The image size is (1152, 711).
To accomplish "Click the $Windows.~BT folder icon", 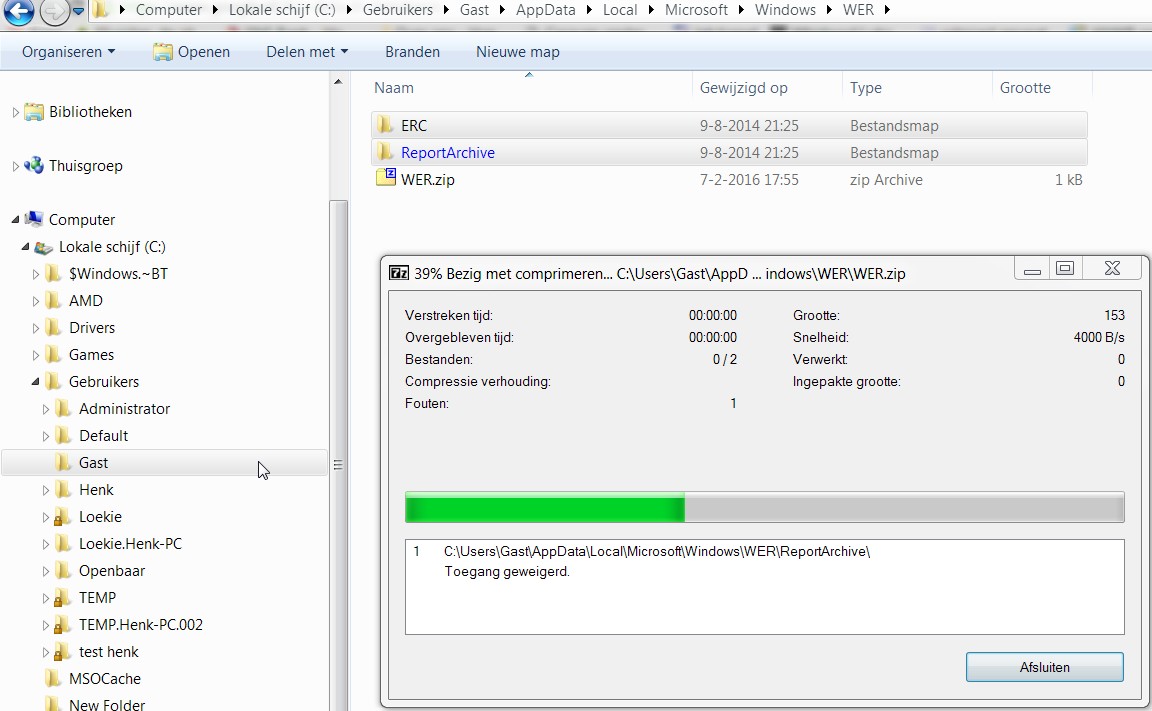I will pos(54,274).
